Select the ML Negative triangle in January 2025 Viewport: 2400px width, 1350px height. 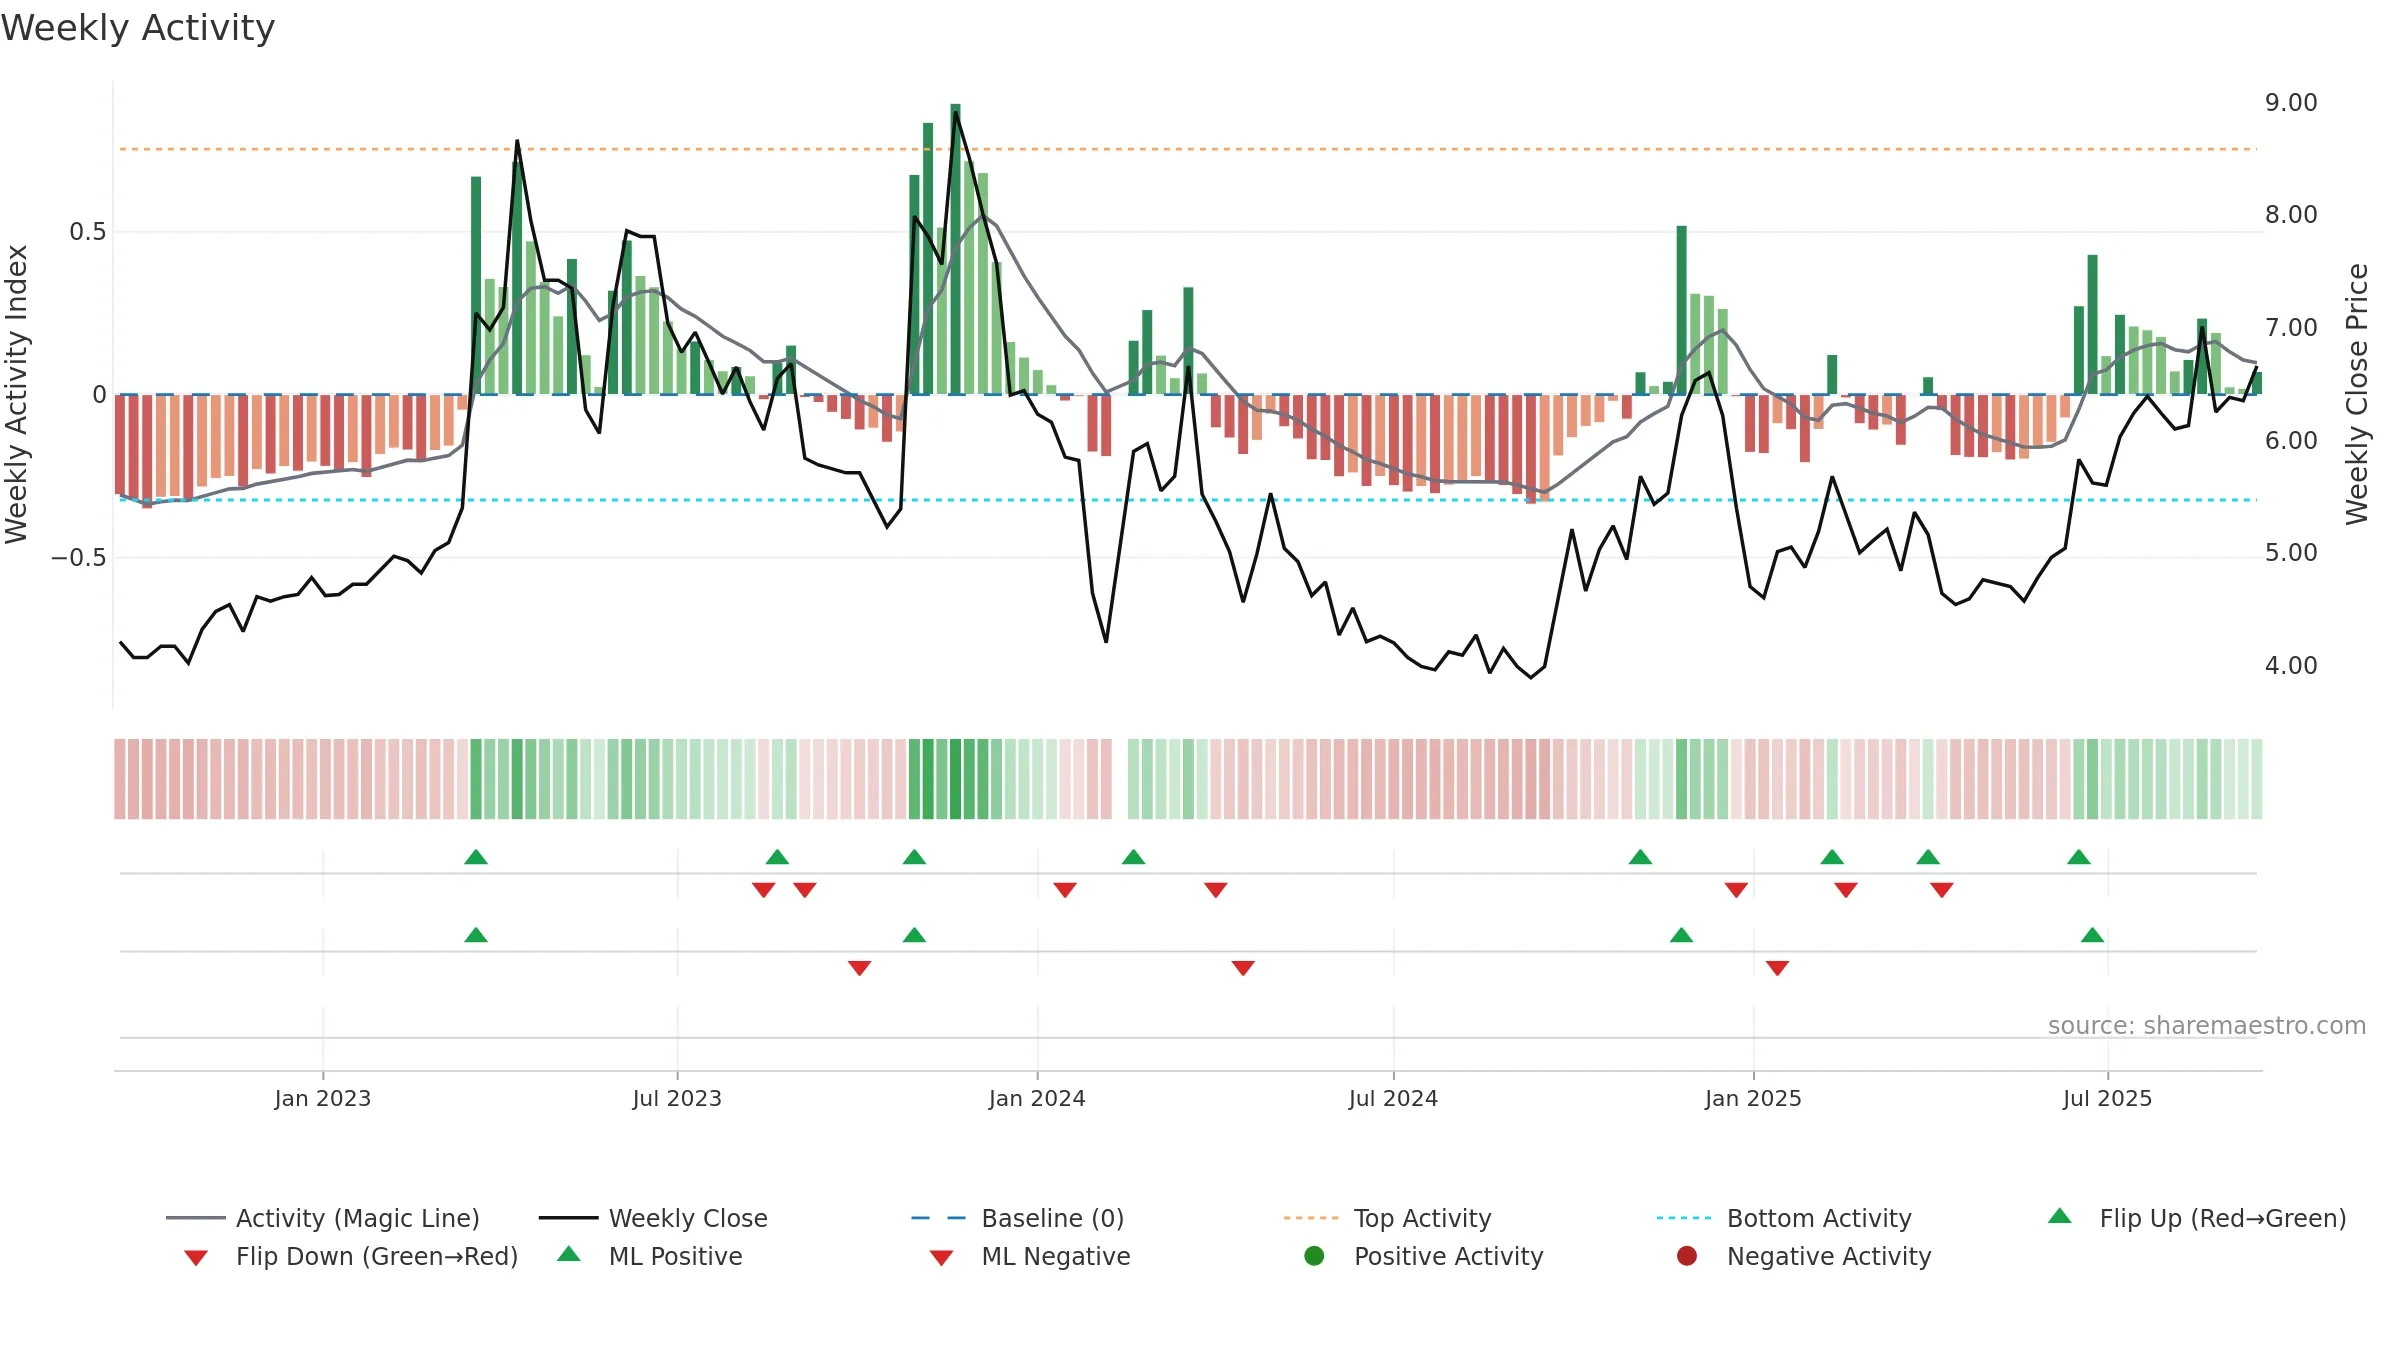click(1777, 968)
